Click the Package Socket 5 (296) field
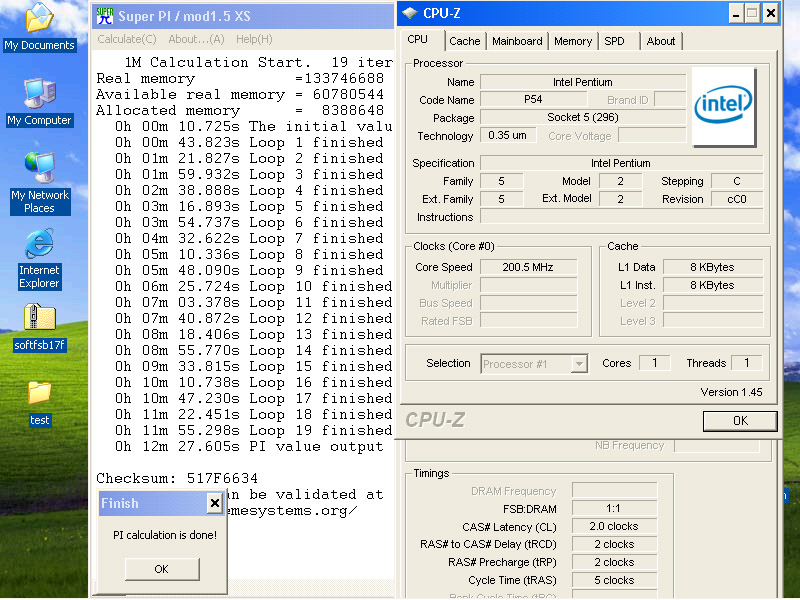This screenshot has width=800, height=600. 583,117
